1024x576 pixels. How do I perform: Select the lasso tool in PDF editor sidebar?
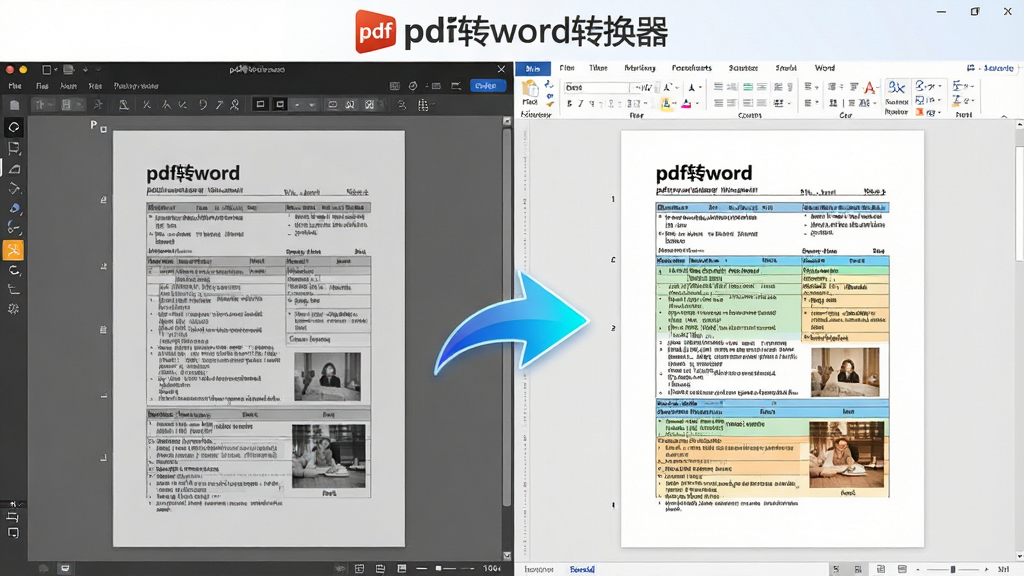coord(14,127)
